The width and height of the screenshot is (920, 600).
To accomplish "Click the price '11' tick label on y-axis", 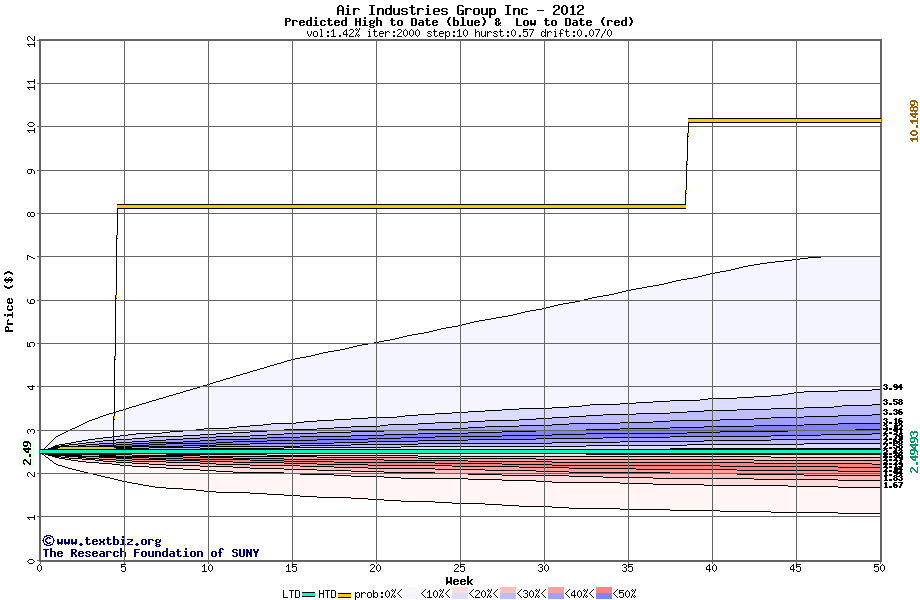I will pyautogui.click(x=31, y=84).
